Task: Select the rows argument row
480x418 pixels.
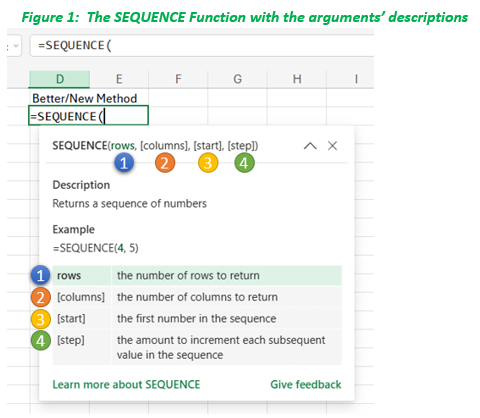Action: 197,276
